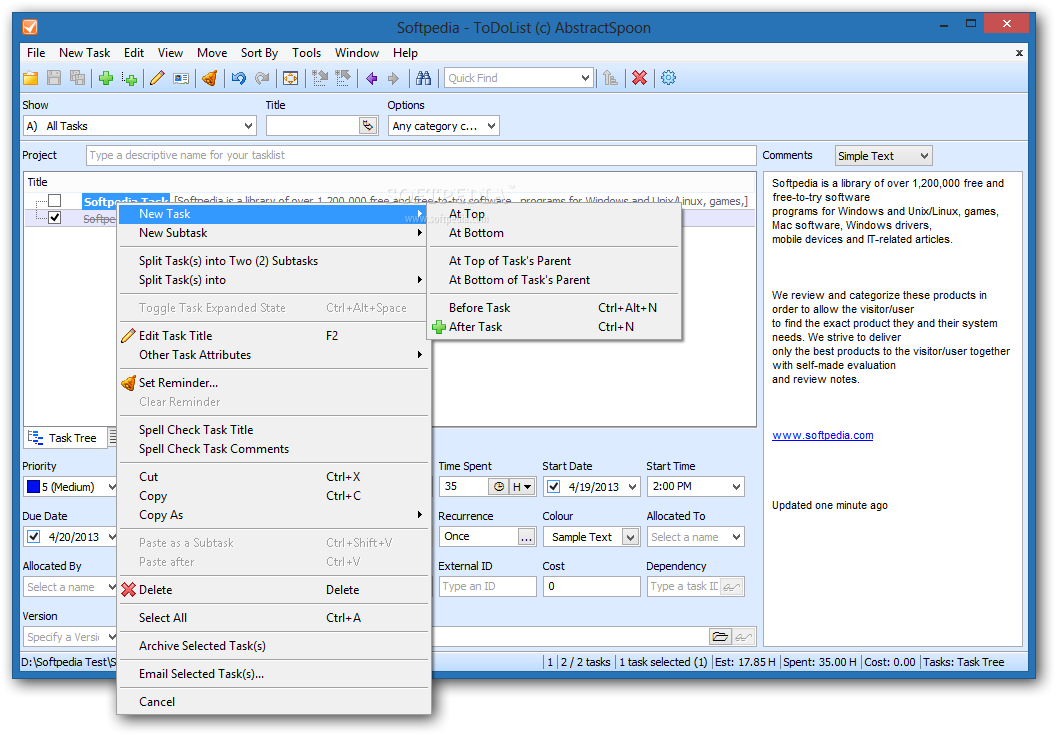Click the file link browse folder icon
1056x735 pixels.
pos(720,637)
